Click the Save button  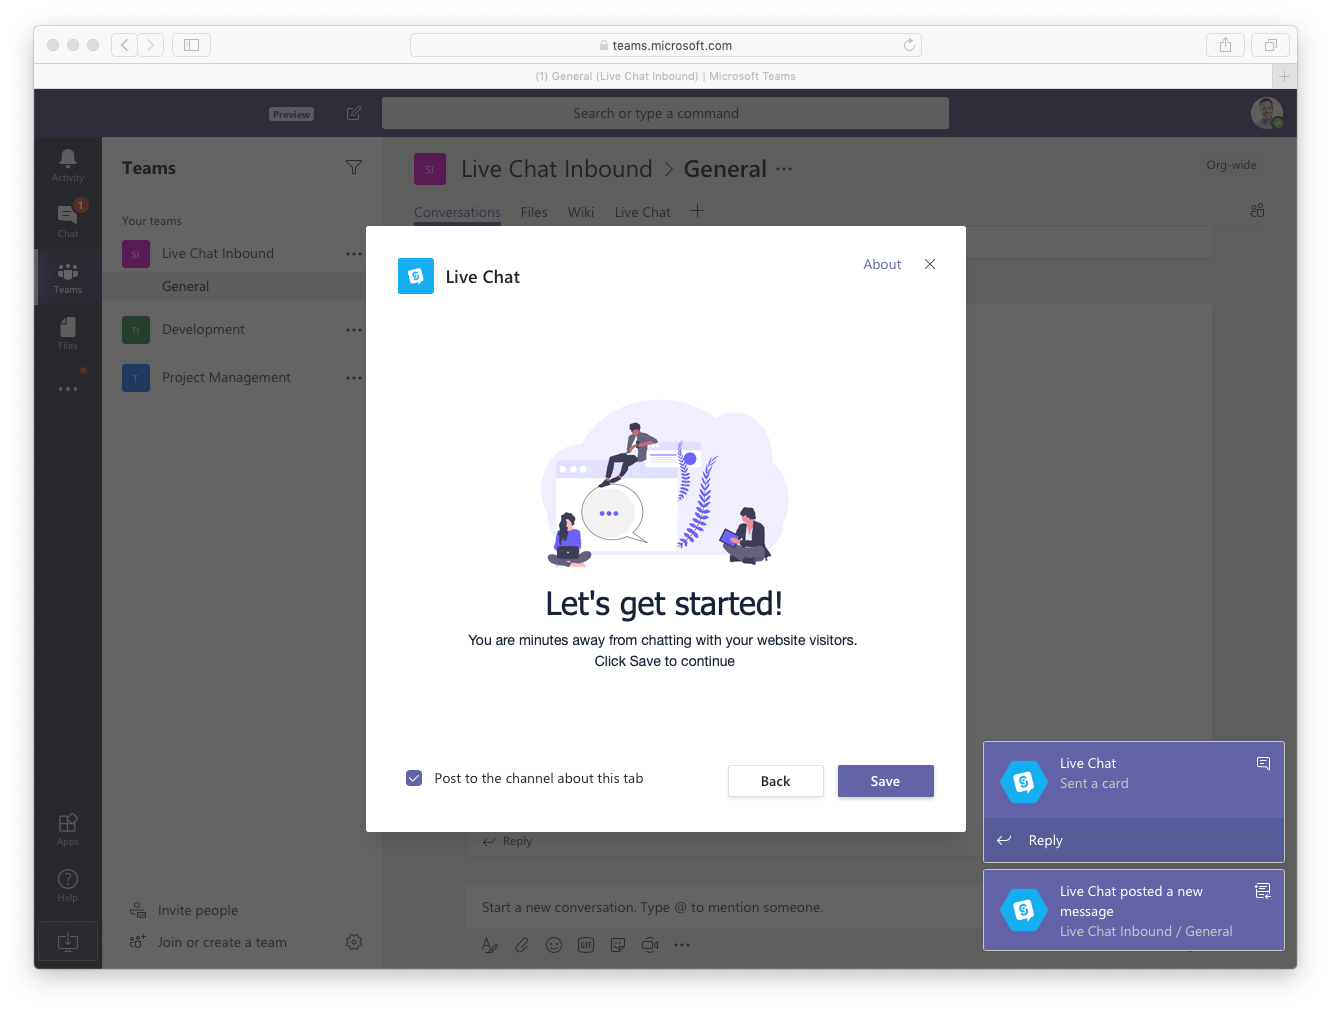pos(886,781)
